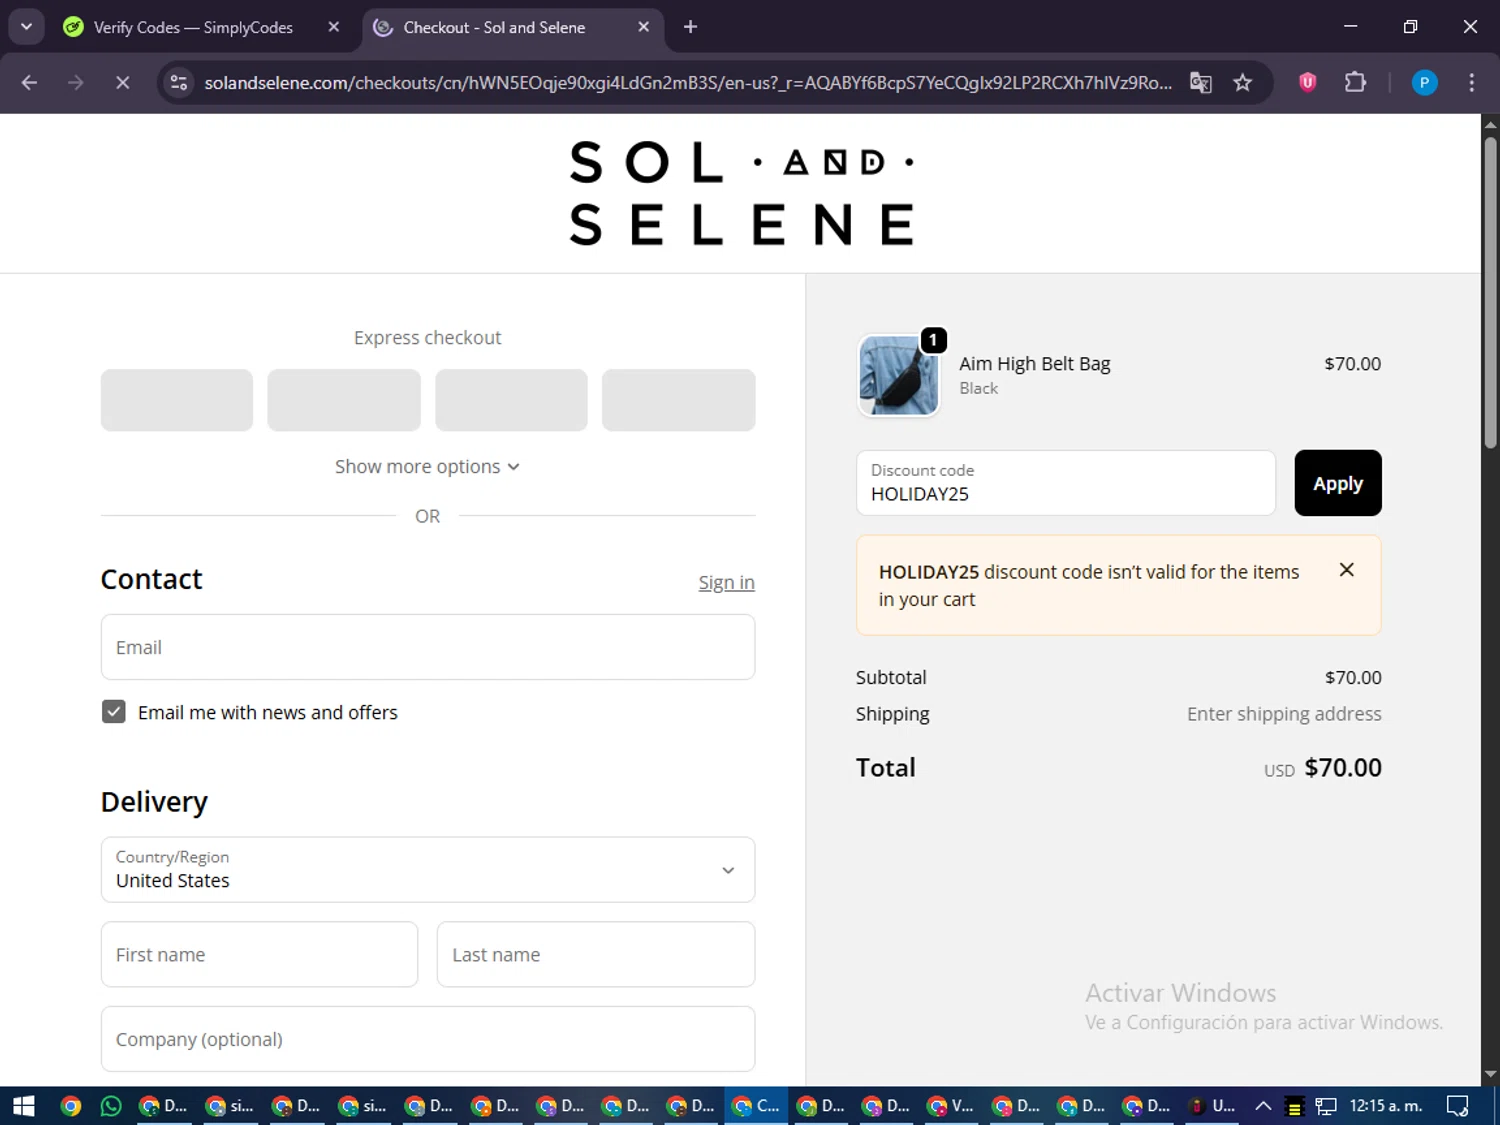The height and width of the screenshot is (1125, 1500).
Task: Close the Checkout Sol and Selene tab
Action: 644,27
